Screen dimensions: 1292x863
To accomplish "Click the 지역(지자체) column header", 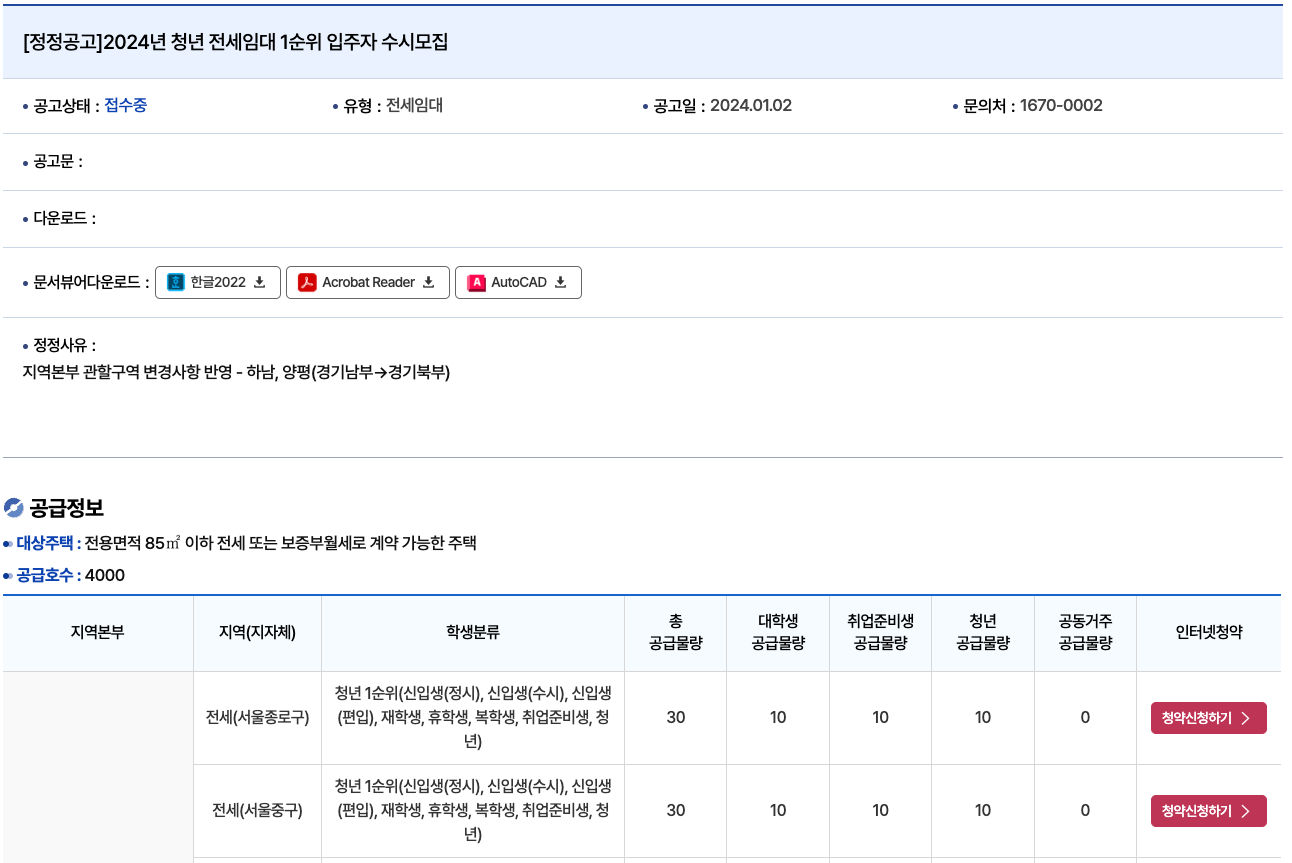I will point(257,632).
